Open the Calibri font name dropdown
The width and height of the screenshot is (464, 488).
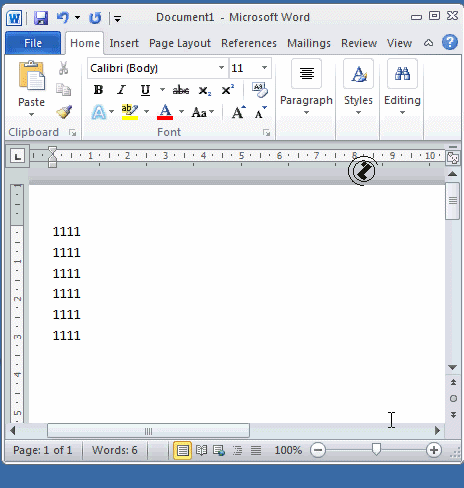[x=221, y=68]
